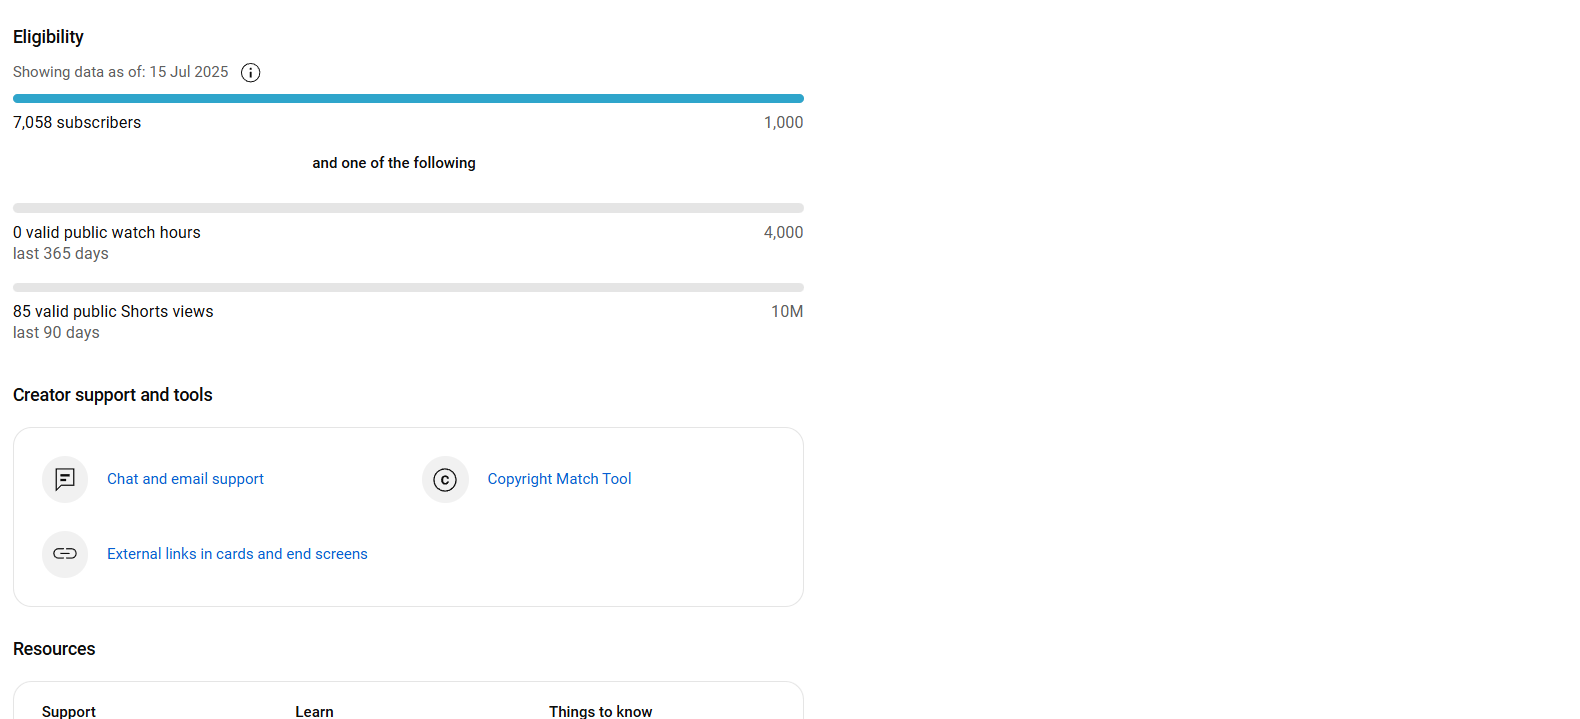This screenshot has width=1580, height=719.
Task: Click the external links chain icon
Action: pyautogui.click(x=65, y=554)
